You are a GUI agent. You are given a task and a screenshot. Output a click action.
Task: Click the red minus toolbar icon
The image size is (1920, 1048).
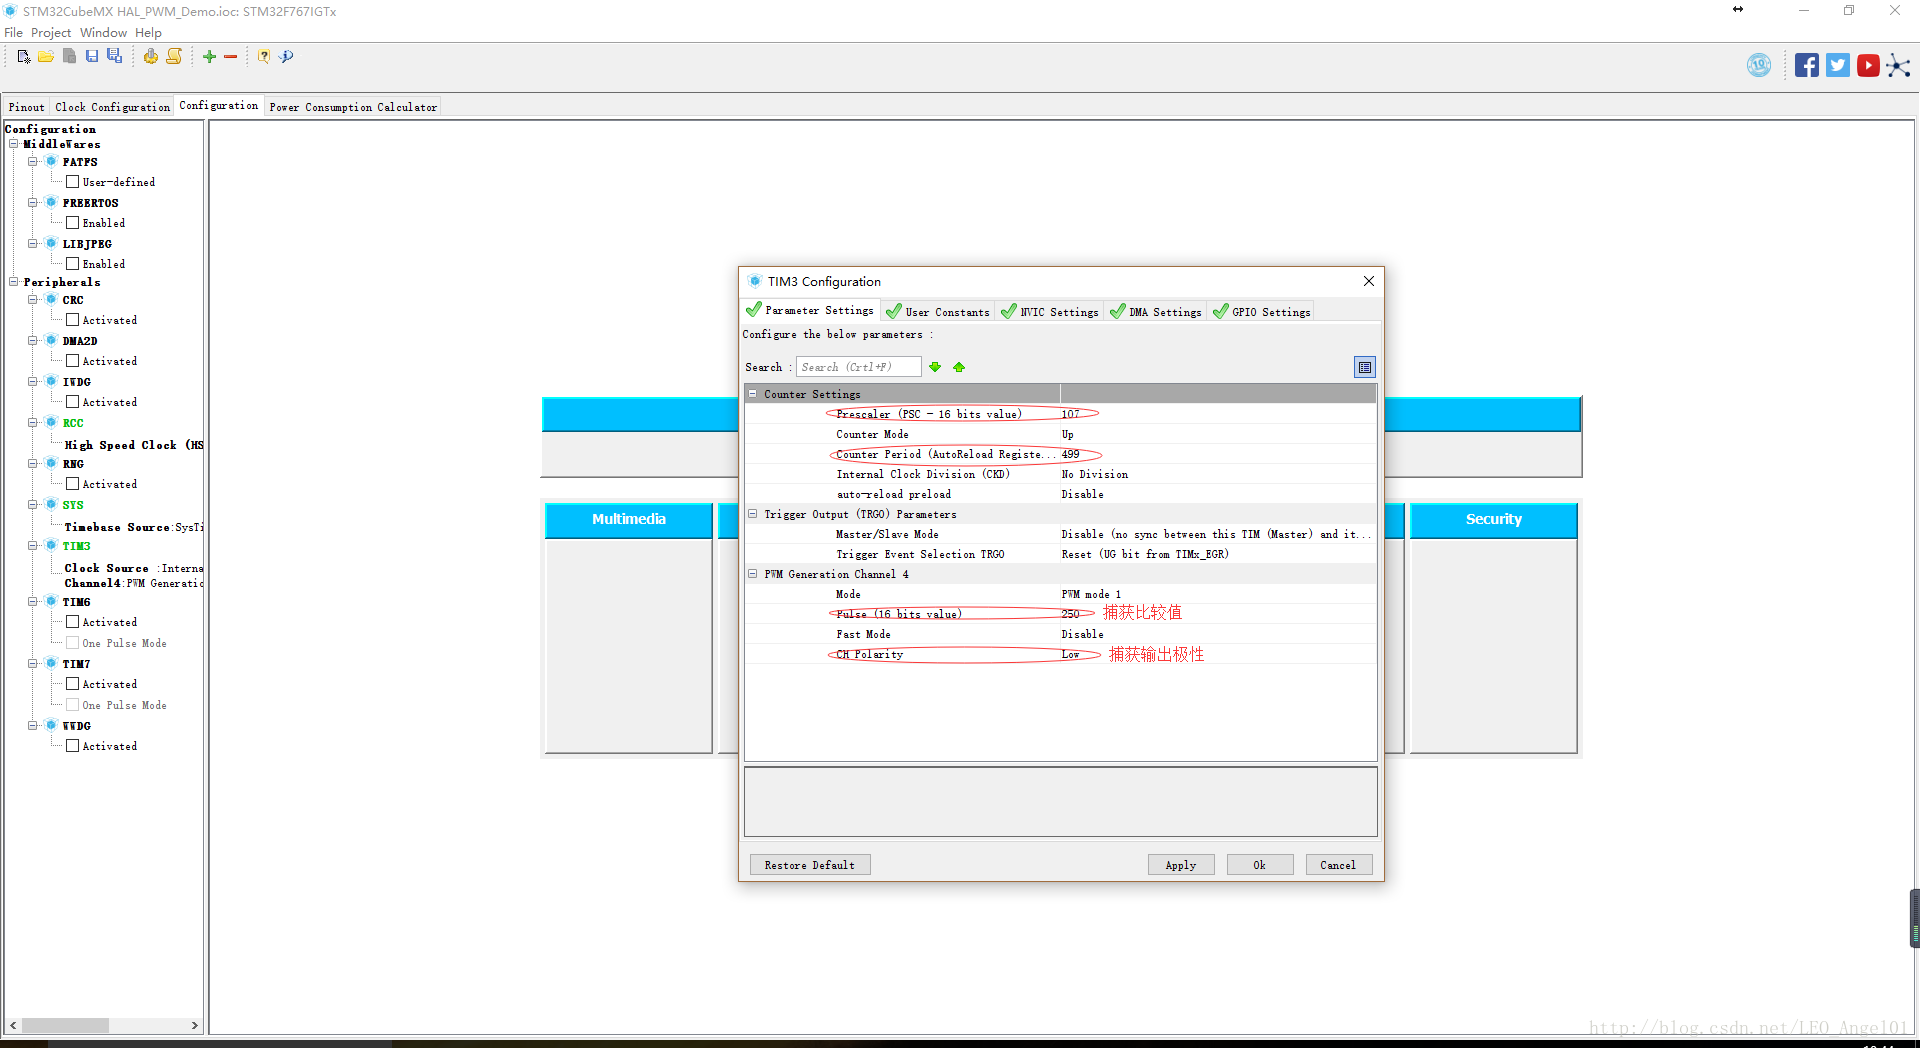(x=231, y=57)
